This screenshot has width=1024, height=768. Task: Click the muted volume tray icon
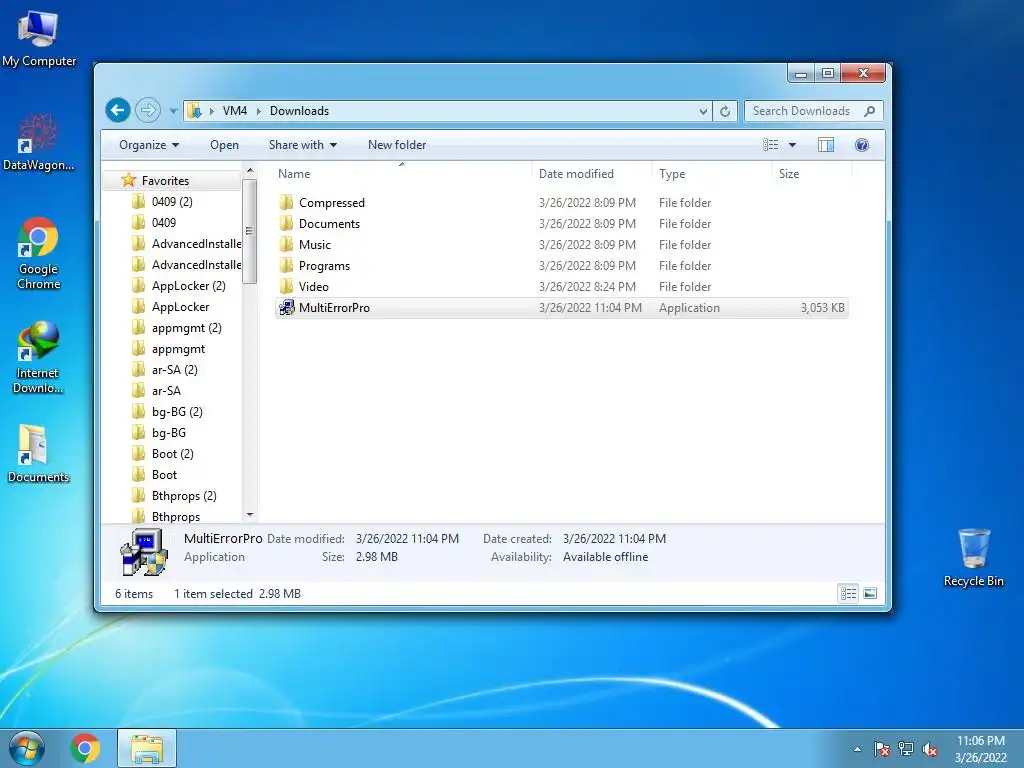point(930,749)
